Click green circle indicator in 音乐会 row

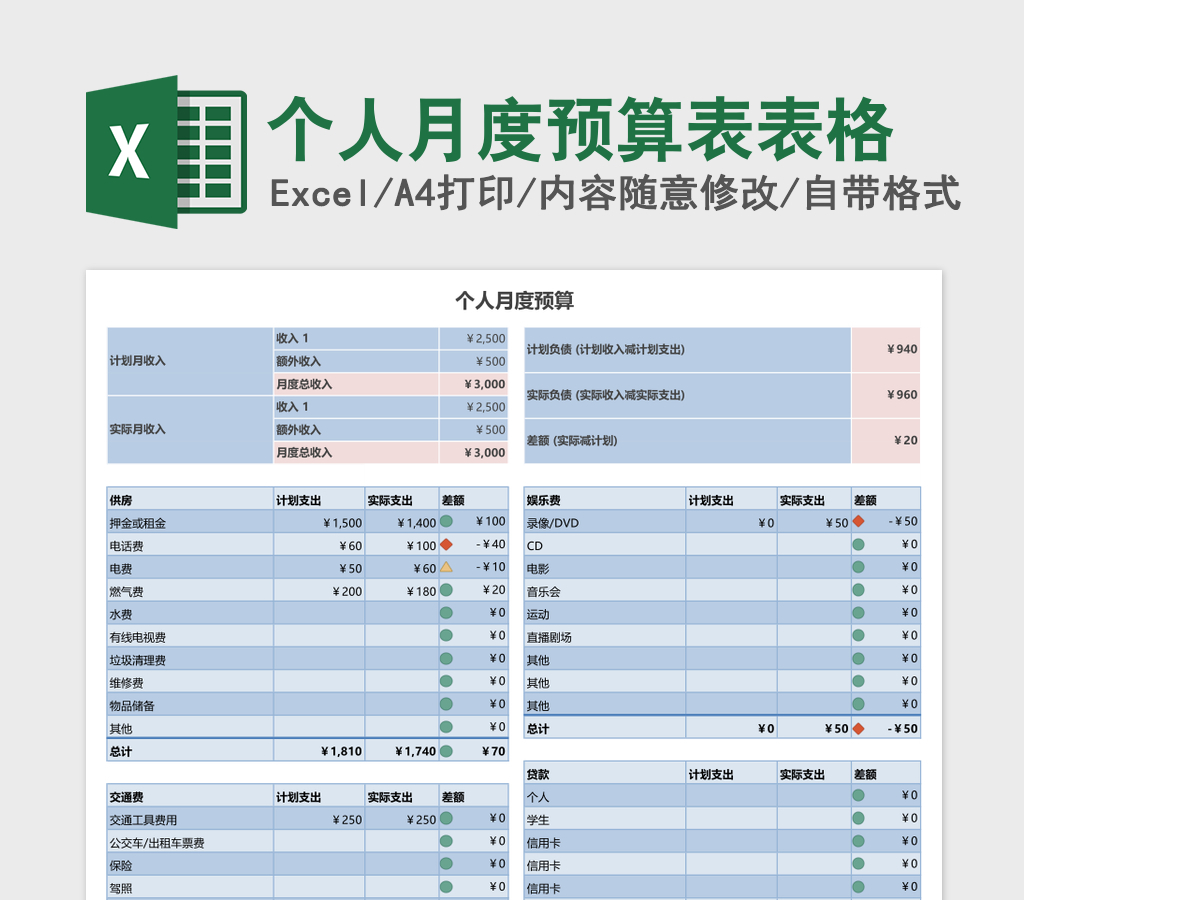click(858, 590)
